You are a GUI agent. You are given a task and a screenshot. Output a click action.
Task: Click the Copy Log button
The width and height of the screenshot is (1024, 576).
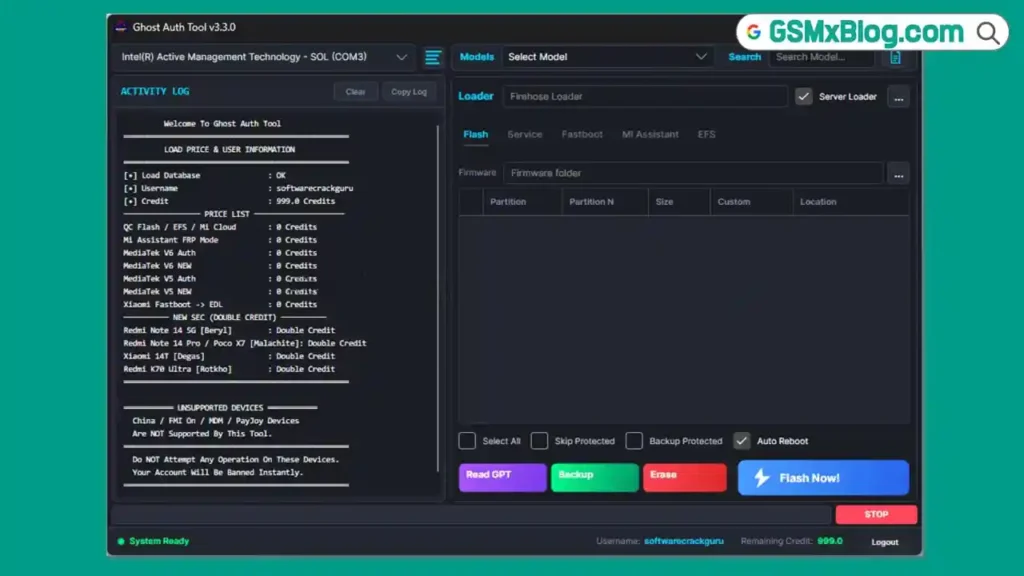(x=409, y=92)
